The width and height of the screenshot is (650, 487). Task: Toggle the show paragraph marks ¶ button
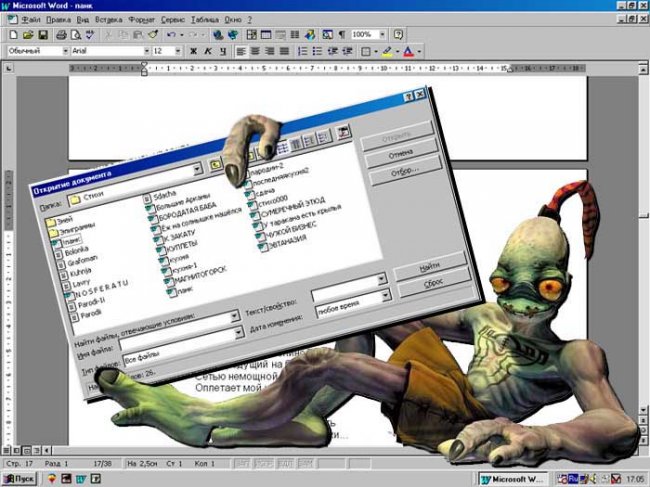click(x=342, y=35)
